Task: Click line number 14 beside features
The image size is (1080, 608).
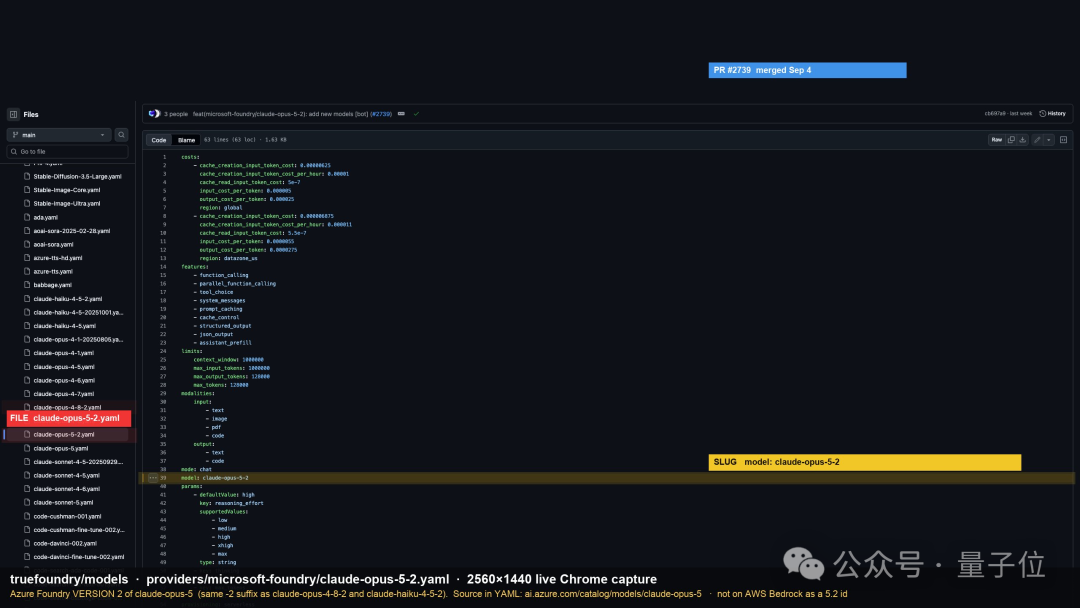Action: coord(163,266)
